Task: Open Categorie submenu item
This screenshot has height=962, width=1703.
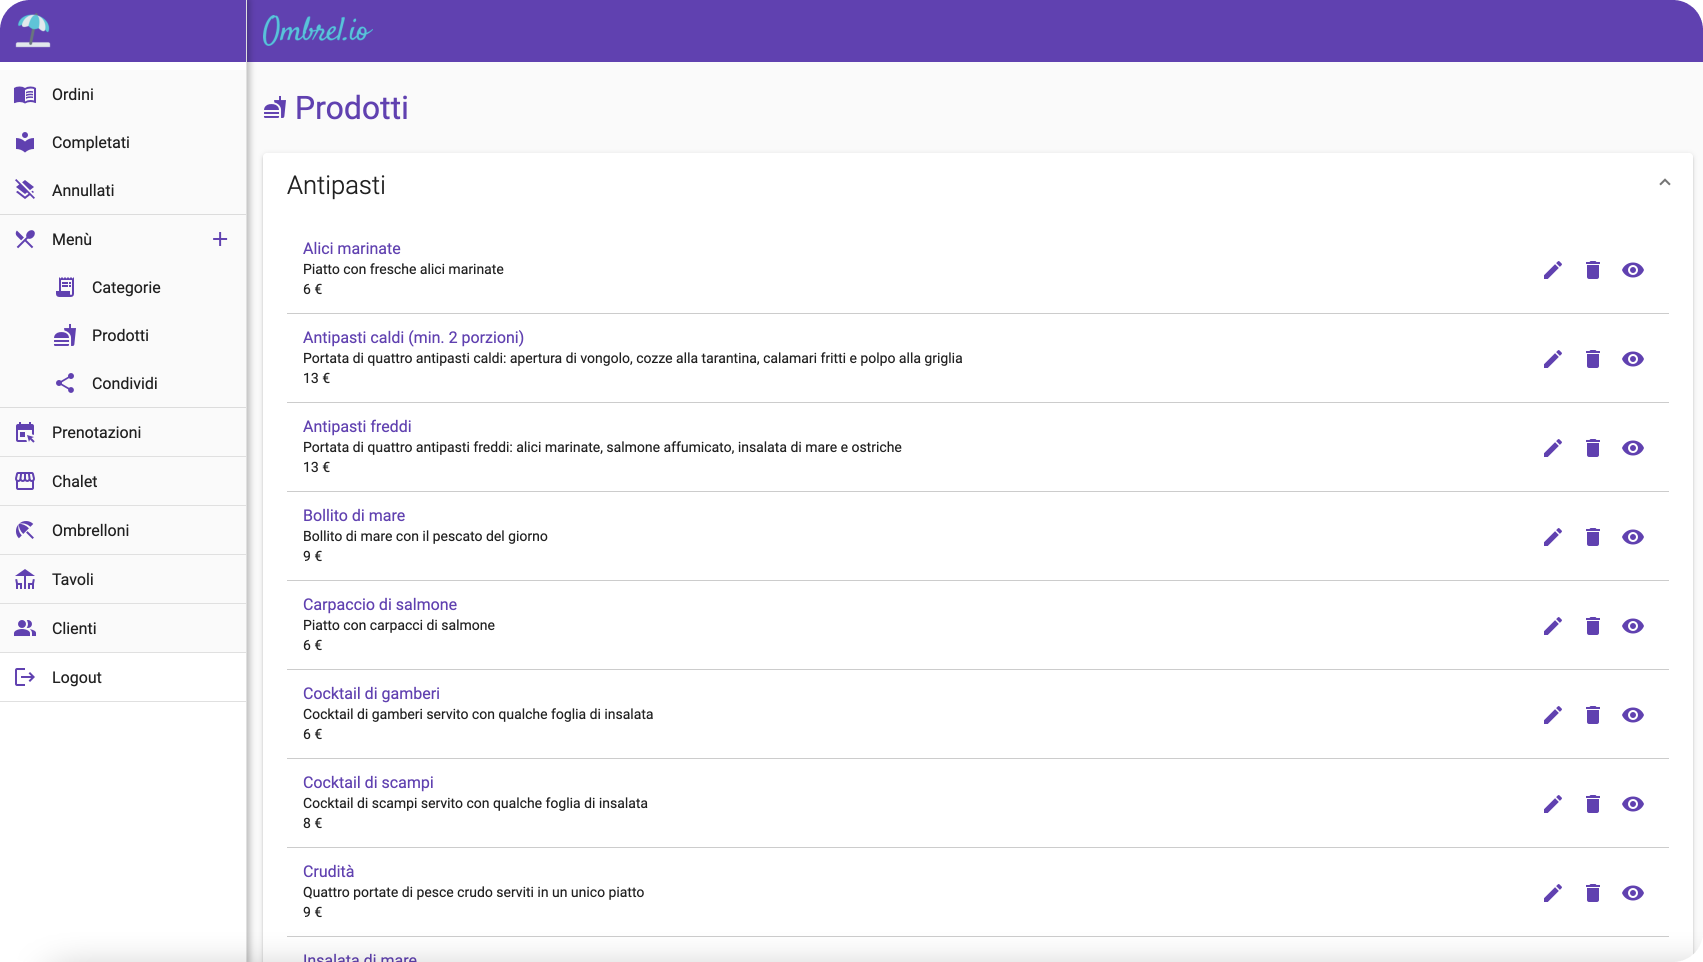Action: 123,287
